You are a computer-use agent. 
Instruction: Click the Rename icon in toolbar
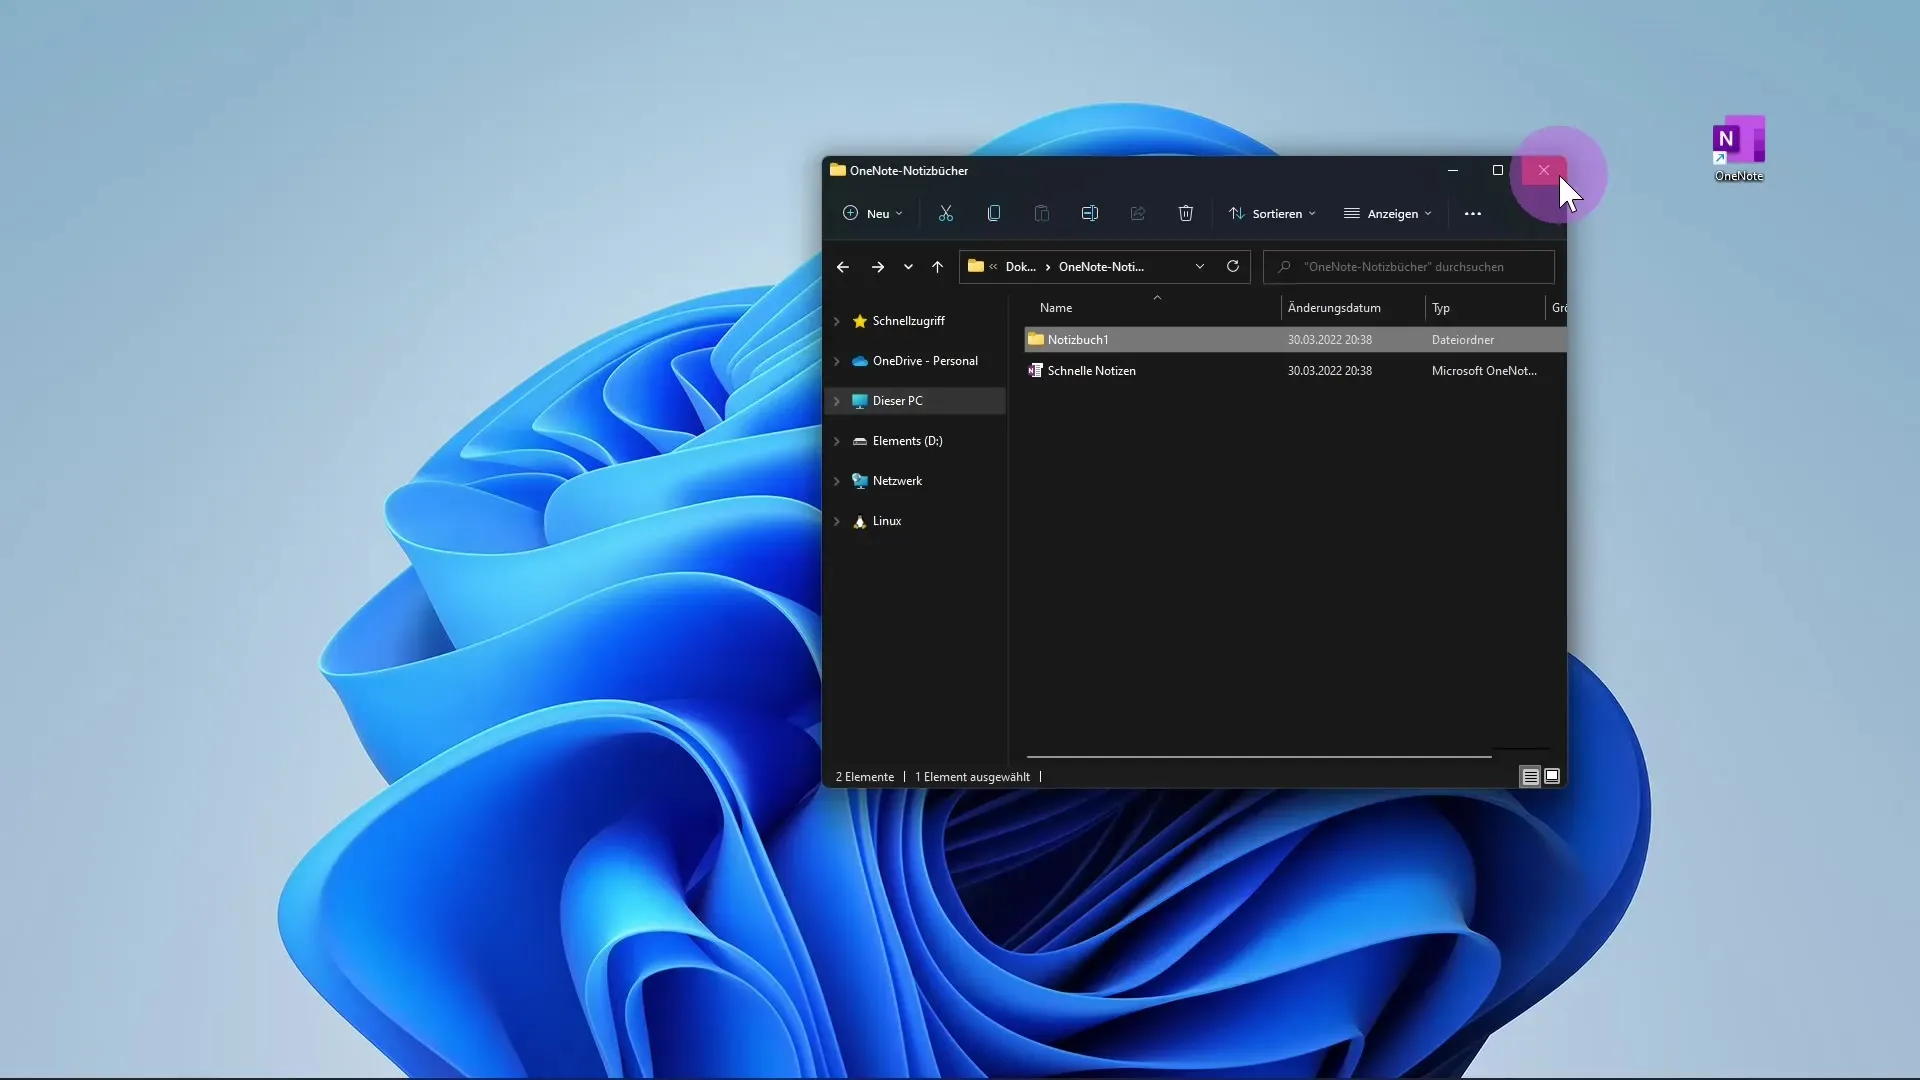click(1090, 213)
